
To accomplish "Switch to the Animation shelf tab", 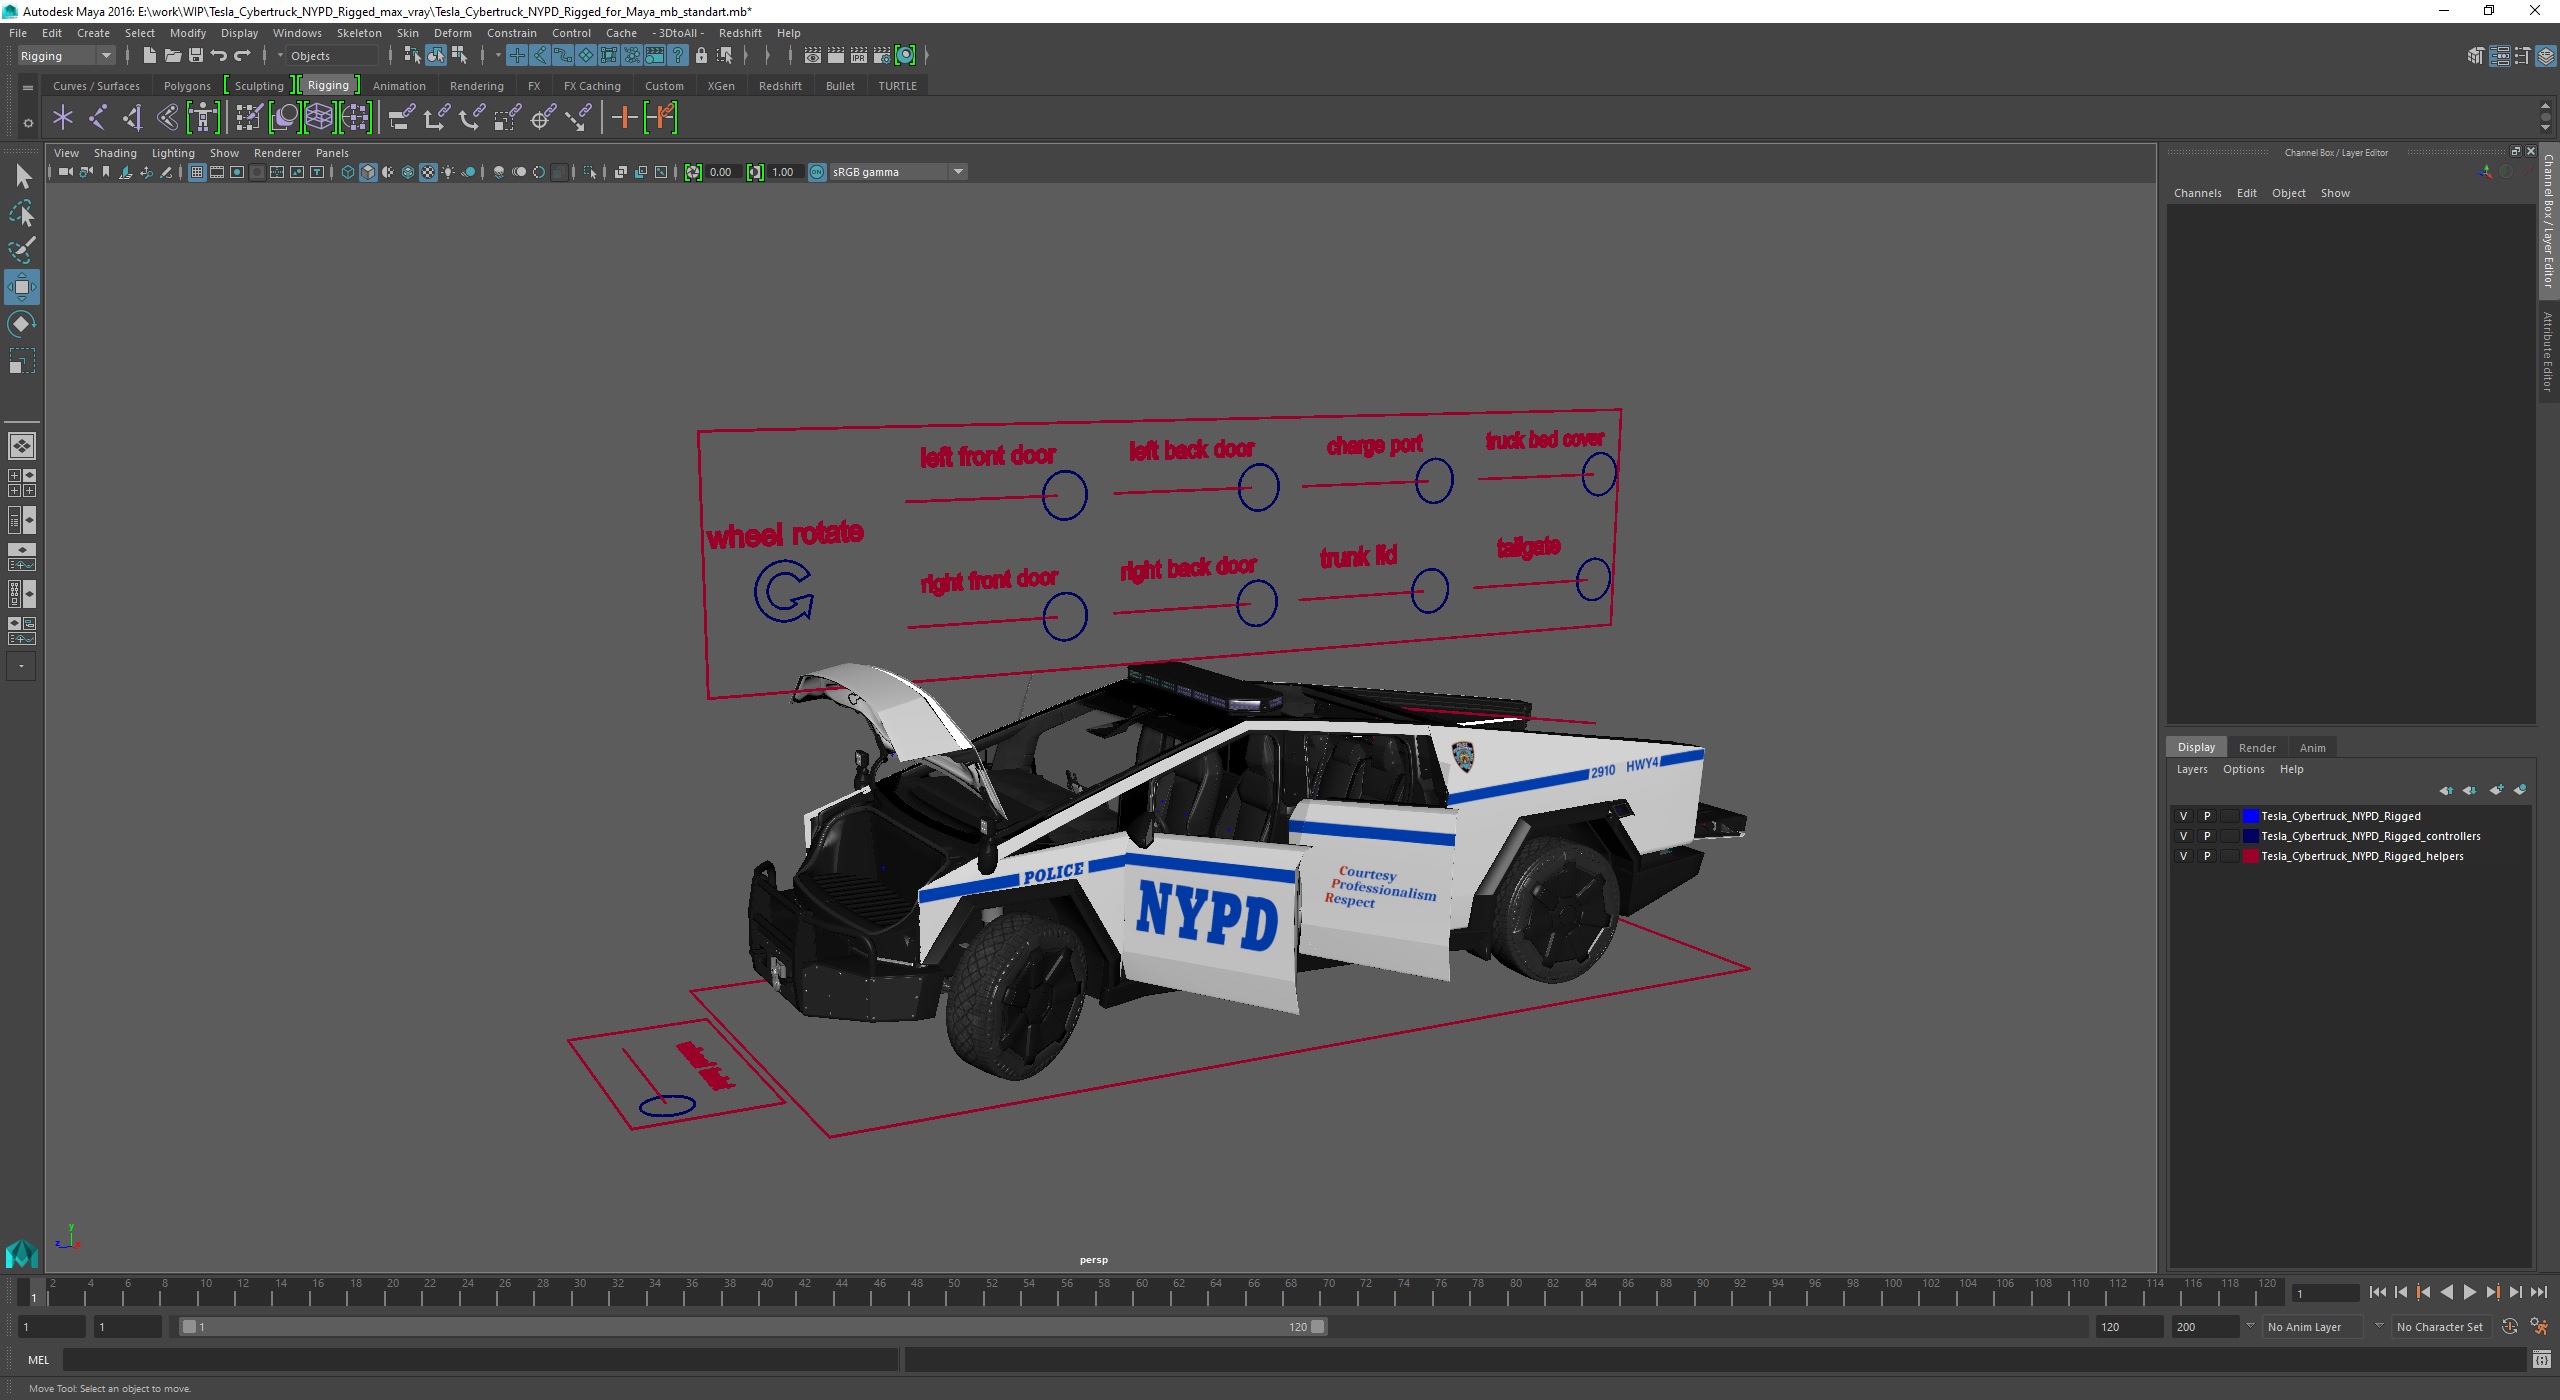I will click(399, 86).
